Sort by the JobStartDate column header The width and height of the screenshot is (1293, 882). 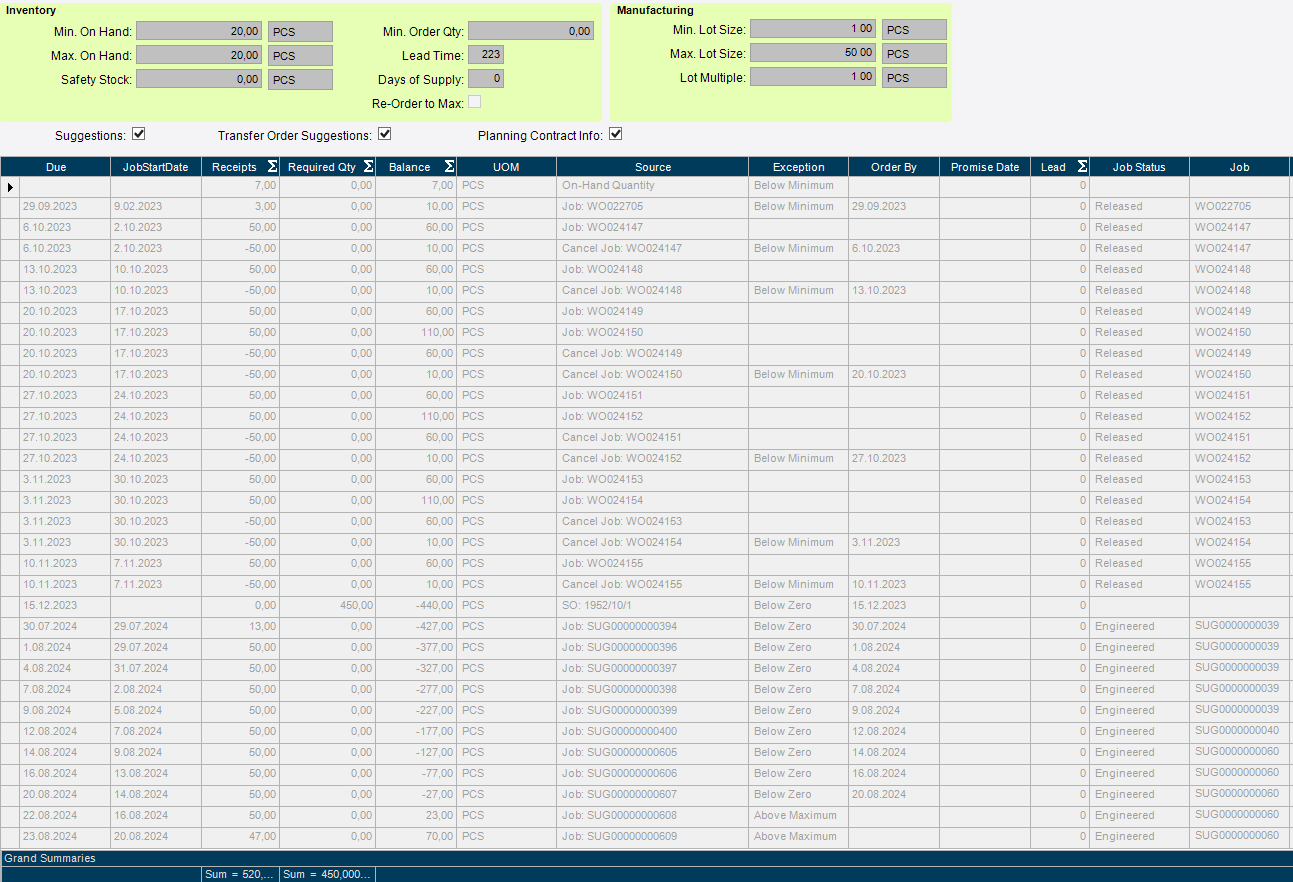156,167
